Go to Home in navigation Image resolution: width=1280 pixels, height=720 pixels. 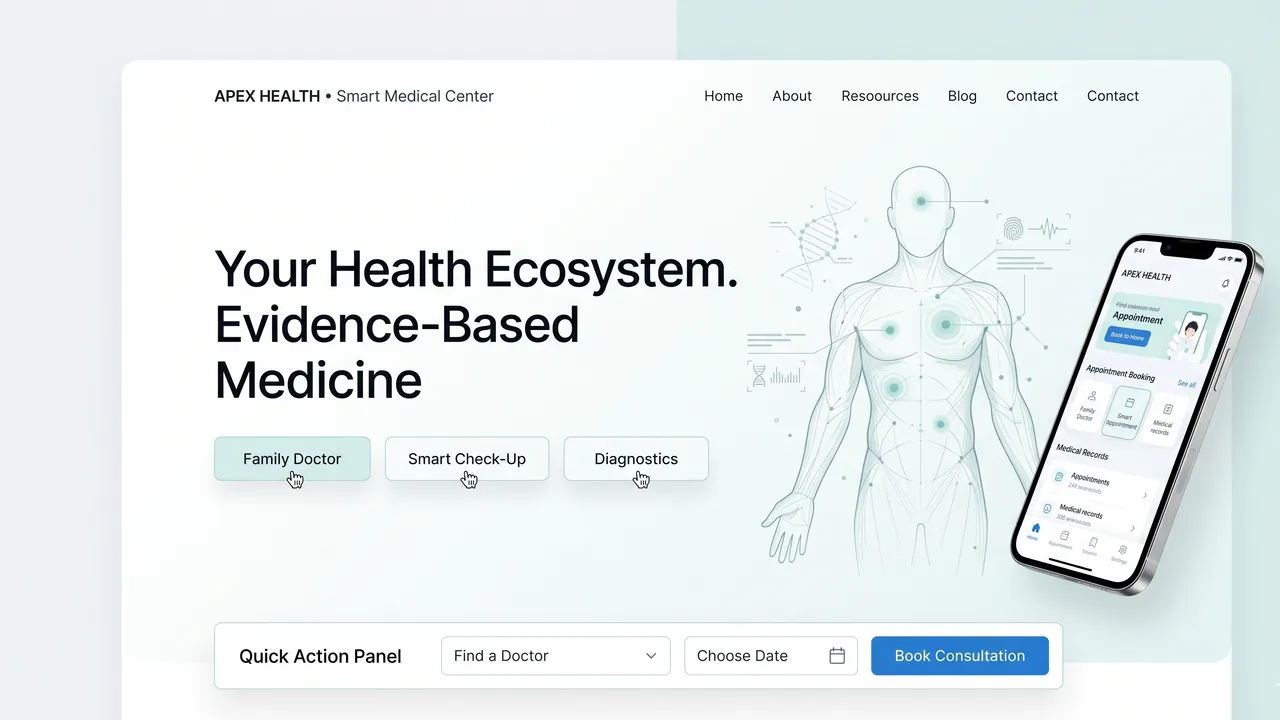pos(723,96)
